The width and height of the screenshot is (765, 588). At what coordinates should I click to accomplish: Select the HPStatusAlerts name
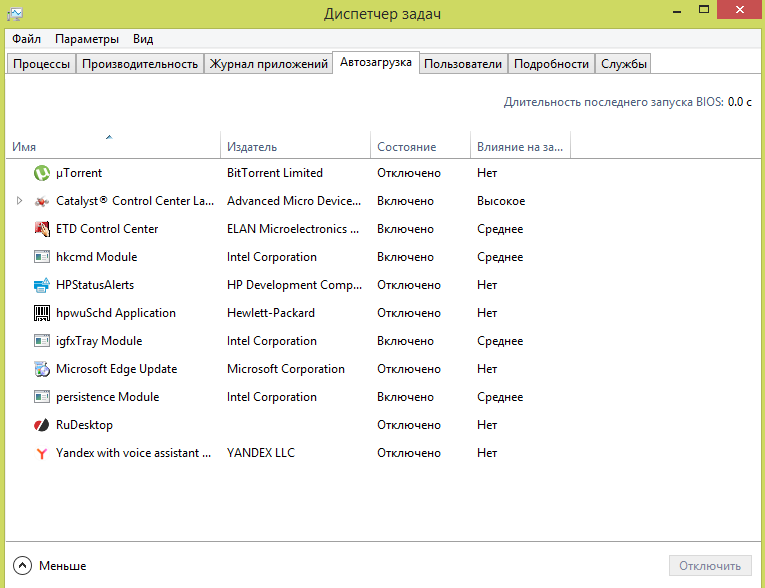click(95, 285)
